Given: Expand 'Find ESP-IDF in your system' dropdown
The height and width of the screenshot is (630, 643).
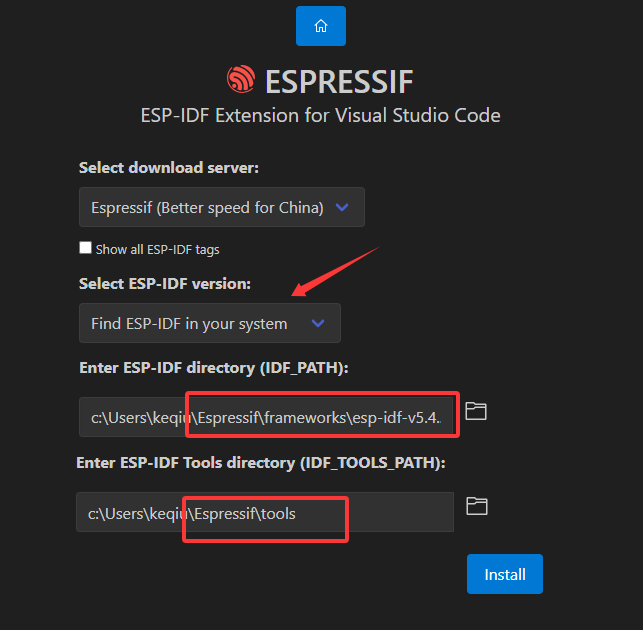Looking at the screenshot, I should pyautogui.click(x=209, y=323).
